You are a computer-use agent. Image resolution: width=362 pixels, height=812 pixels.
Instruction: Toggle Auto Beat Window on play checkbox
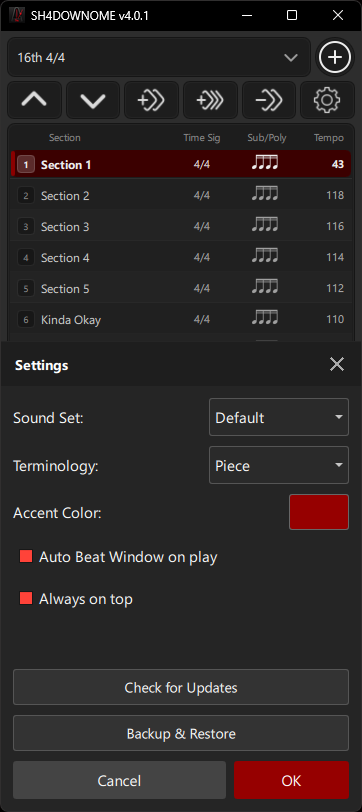26,557
